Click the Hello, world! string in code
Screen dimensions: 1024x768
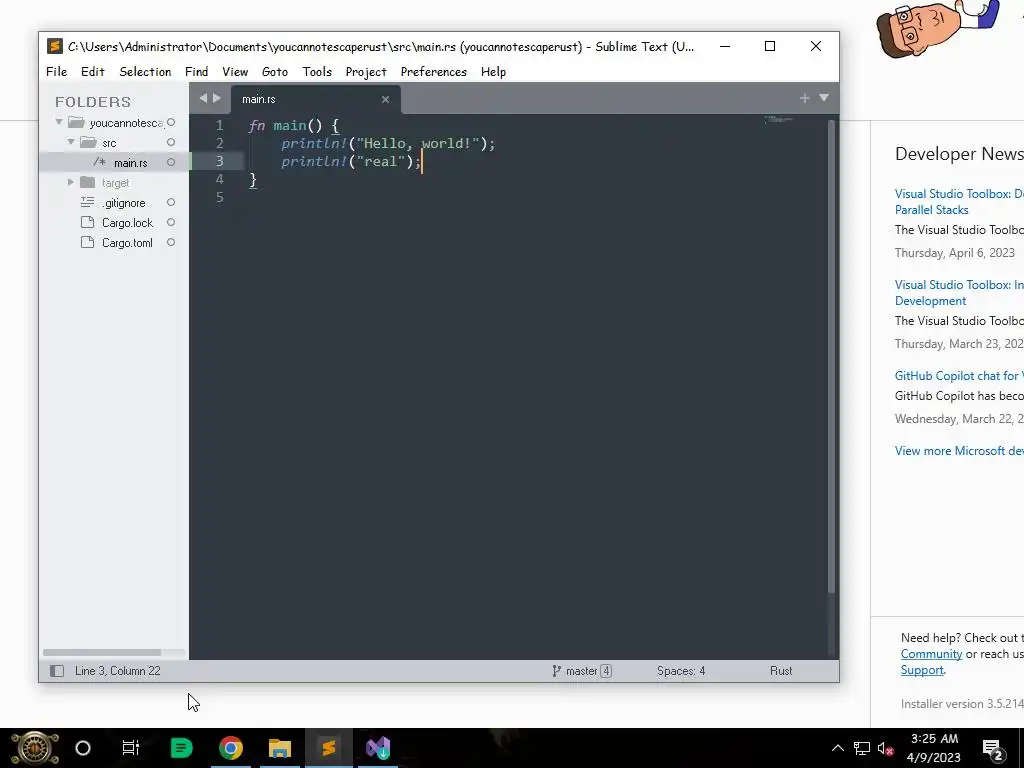418,144
